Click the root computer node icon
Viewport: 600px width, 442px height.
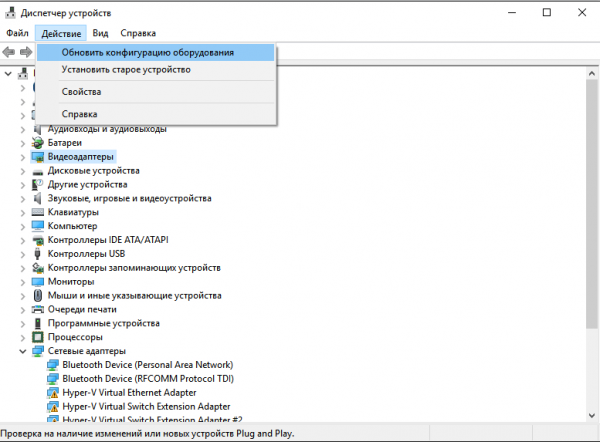point(23,73)
